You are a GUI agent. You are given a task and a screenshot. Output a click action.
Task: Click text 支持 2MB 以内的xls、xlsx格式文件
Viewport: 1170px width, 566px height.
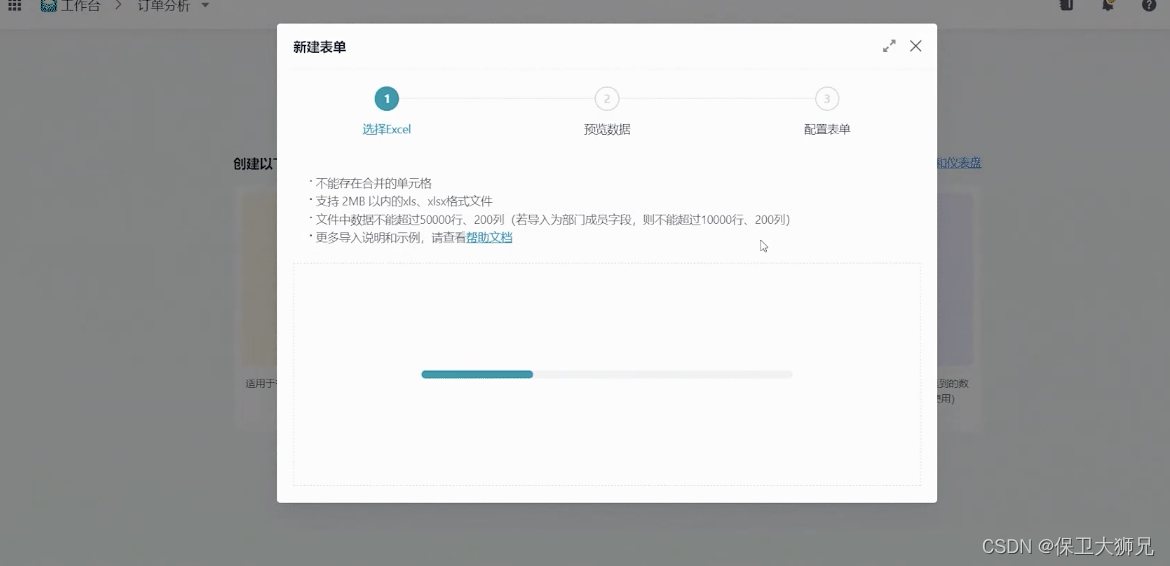404,201
